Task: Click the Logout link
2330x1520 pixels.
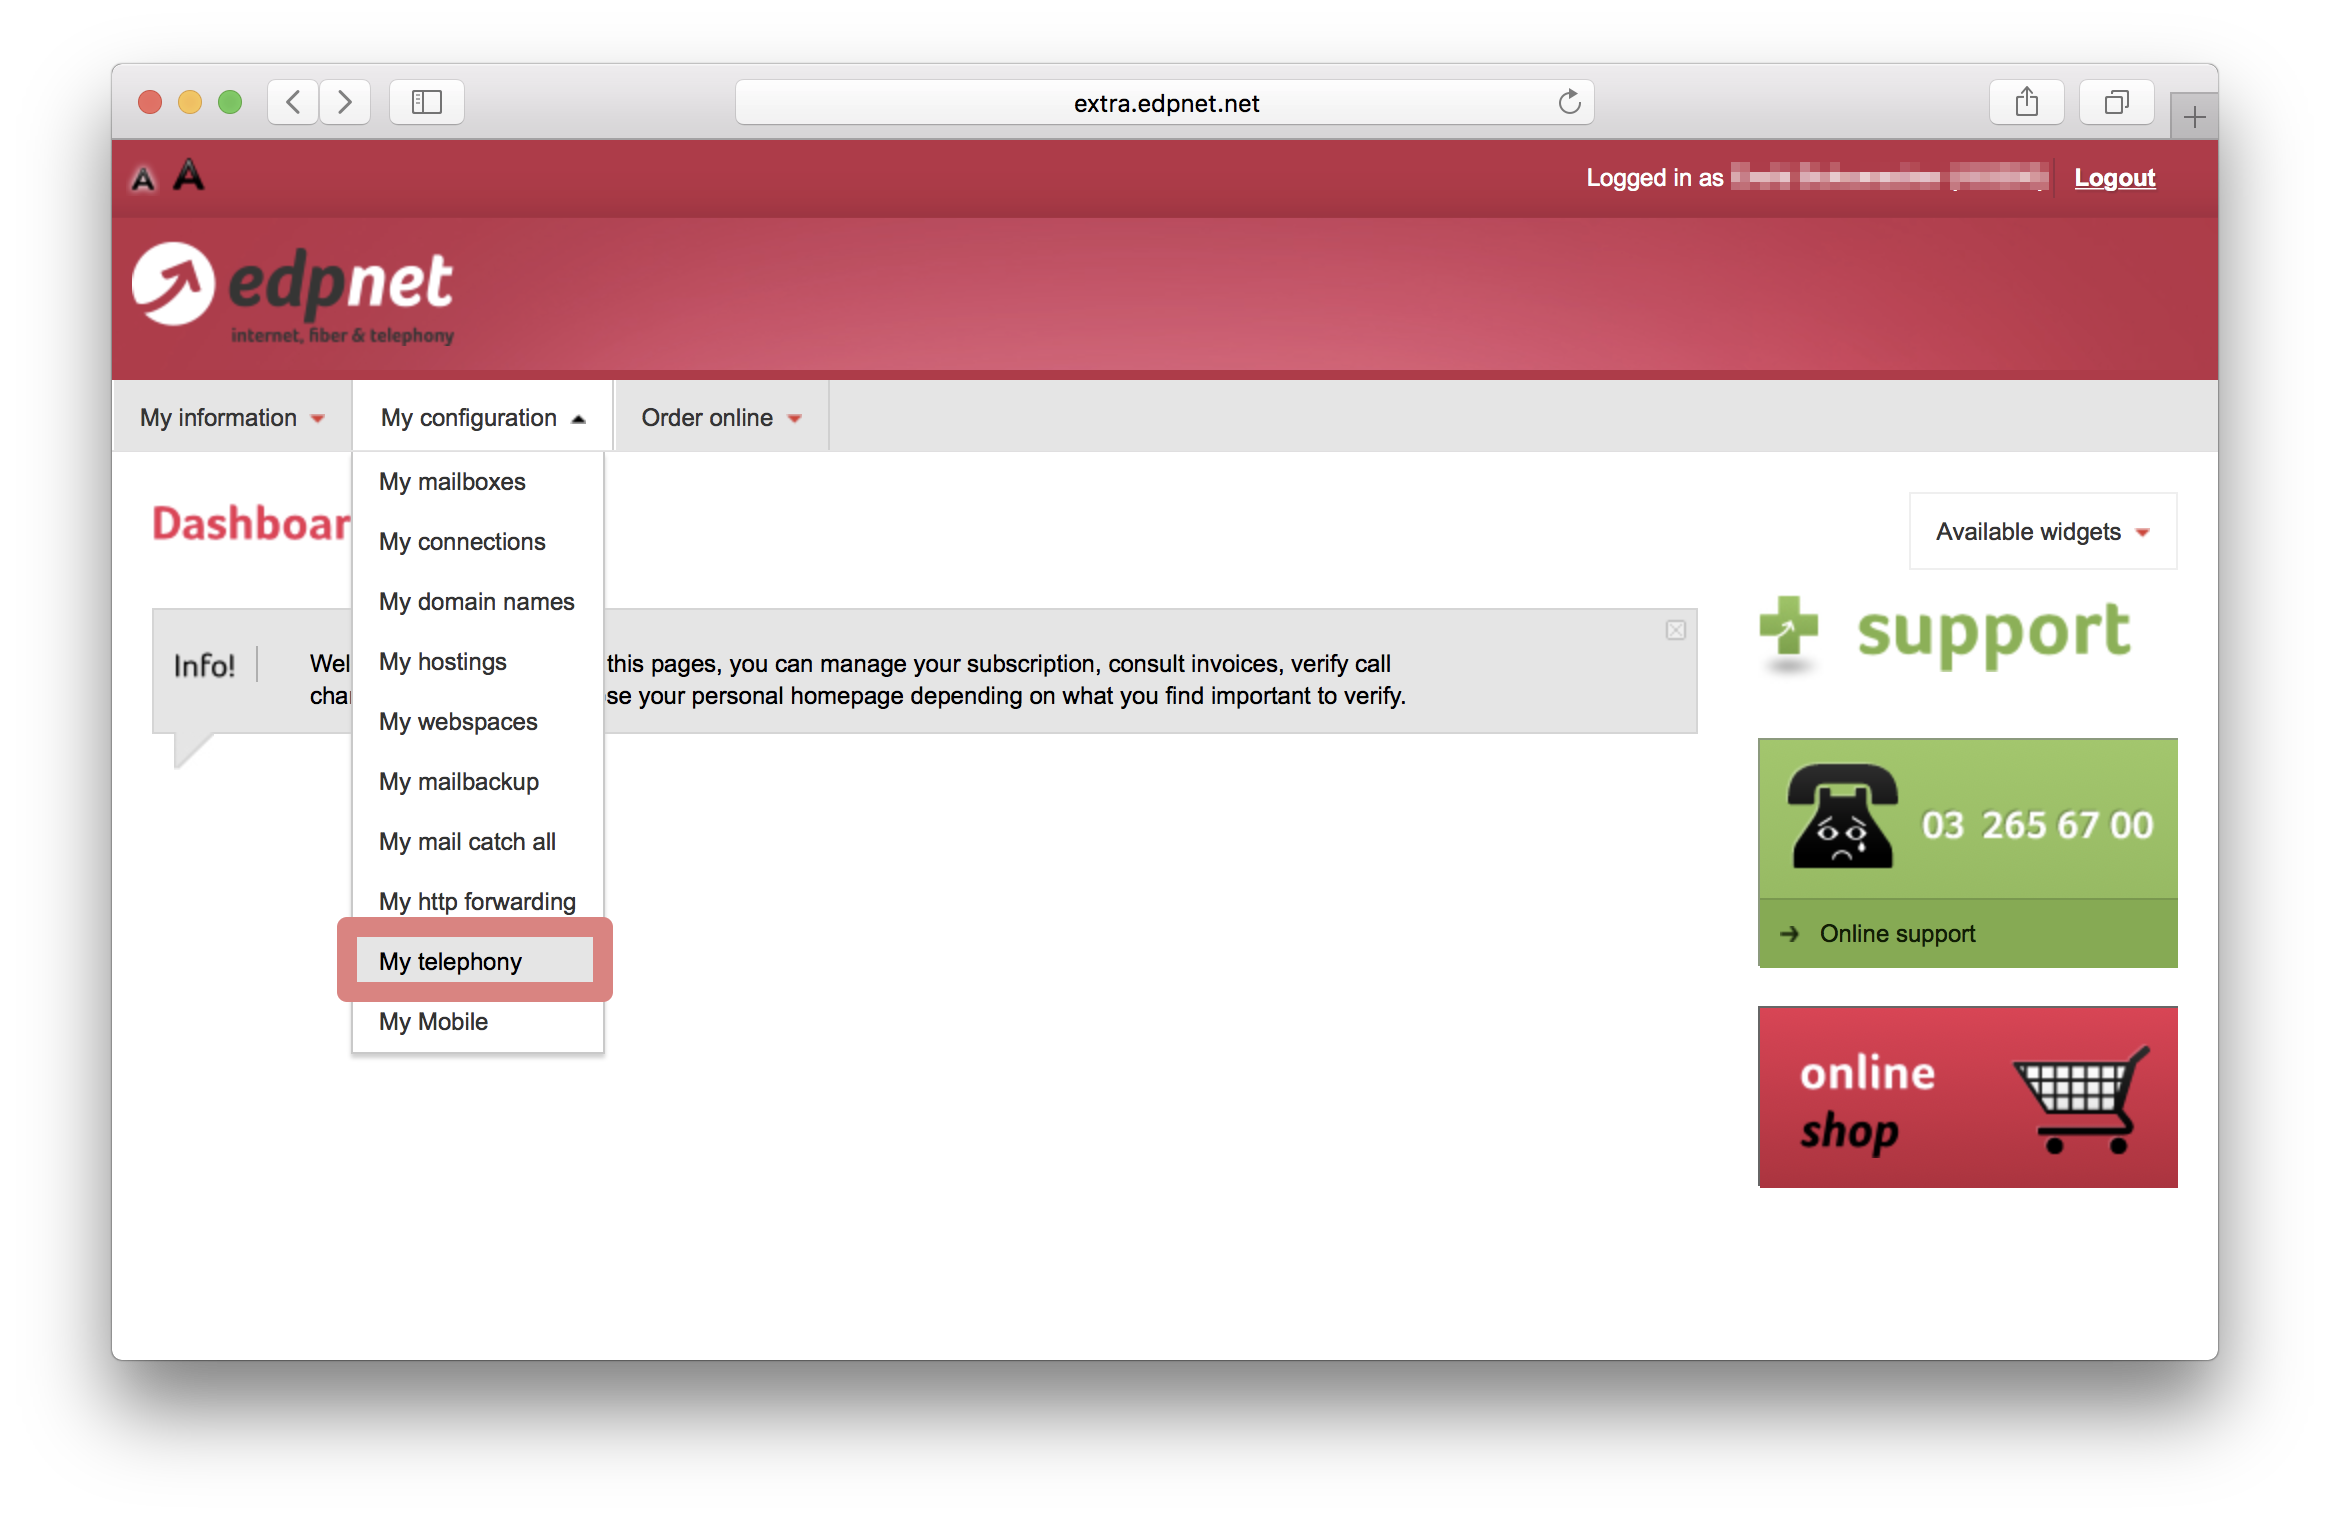Action: (x=2118, y=177)
